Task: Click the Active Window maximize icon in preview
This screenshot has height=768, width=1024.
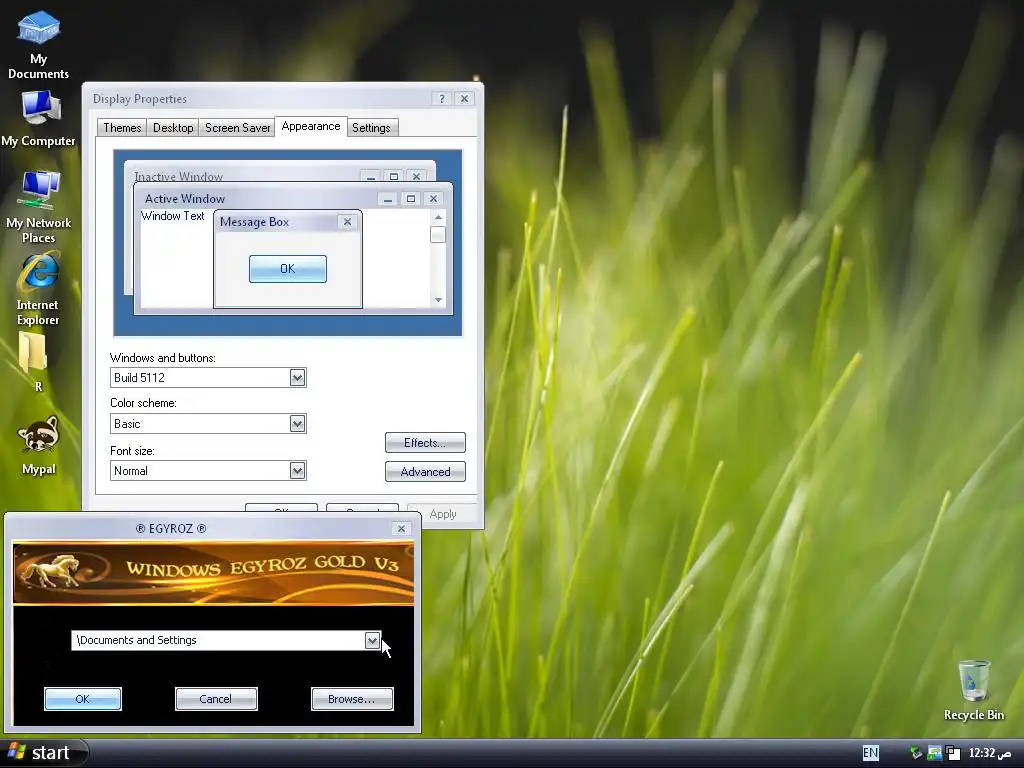Action: click(x=411, y=199)
